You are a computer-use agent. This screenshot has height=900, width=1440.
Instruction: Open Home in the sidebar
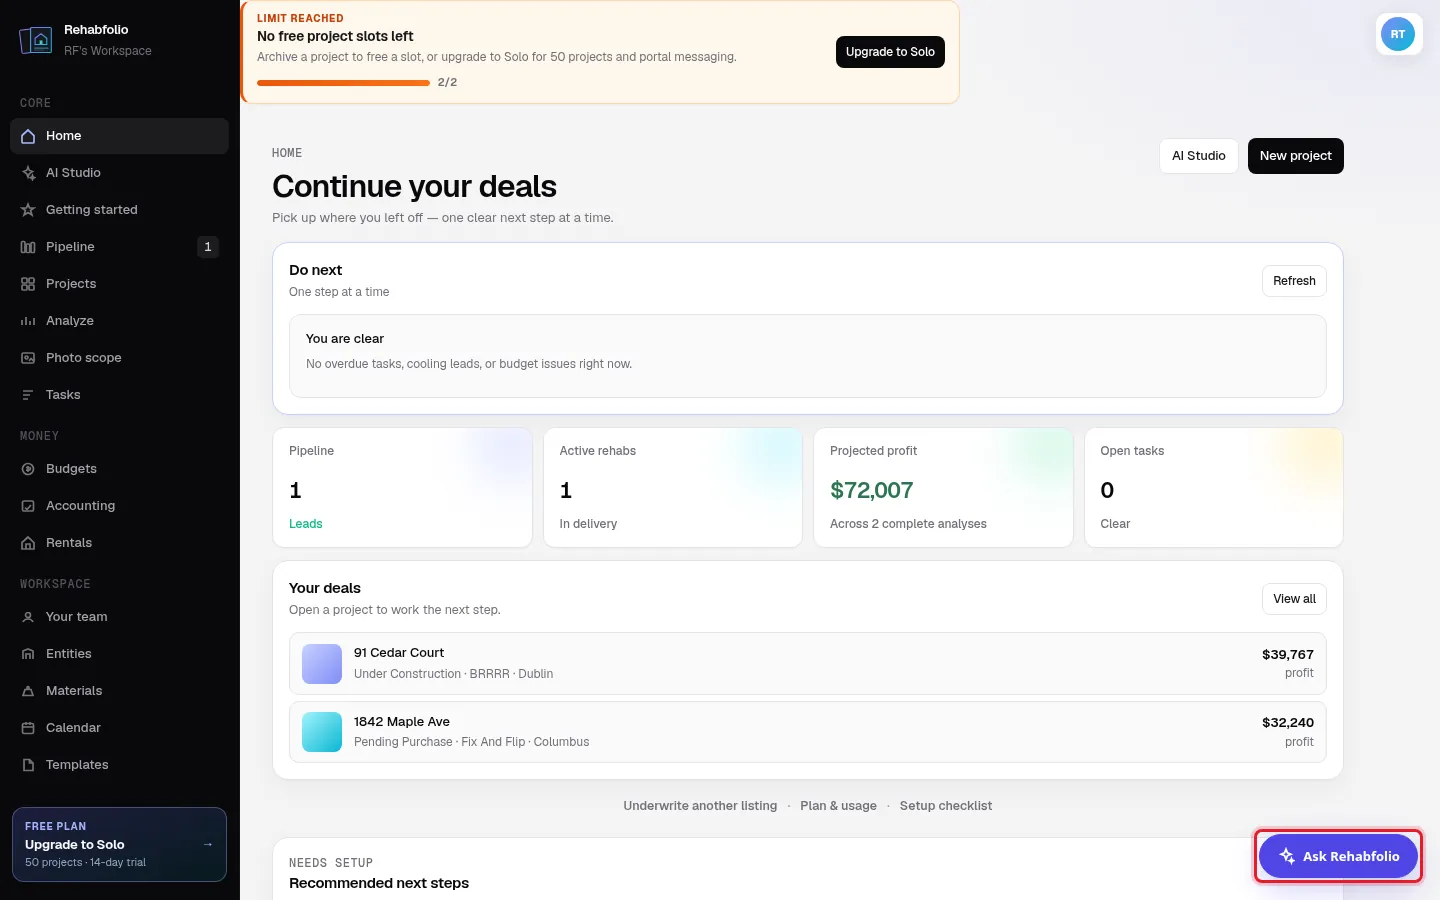click(119, 136)
